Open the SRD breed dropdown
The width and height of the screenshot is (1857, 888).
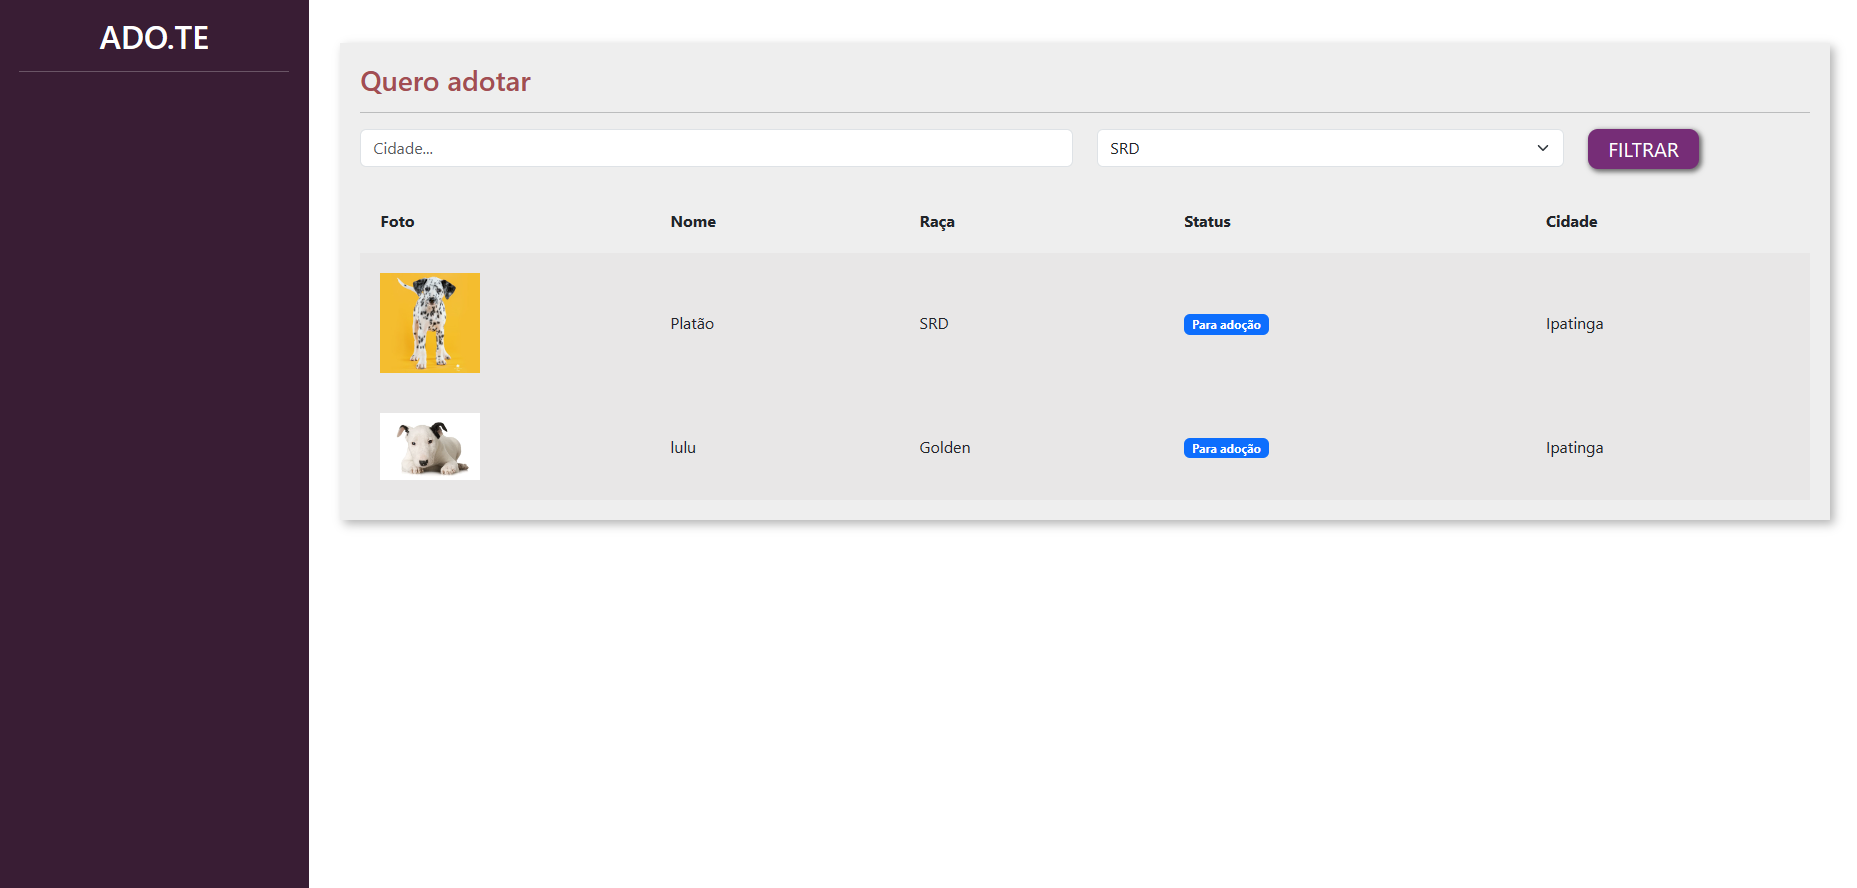[x=1330, y=148]
